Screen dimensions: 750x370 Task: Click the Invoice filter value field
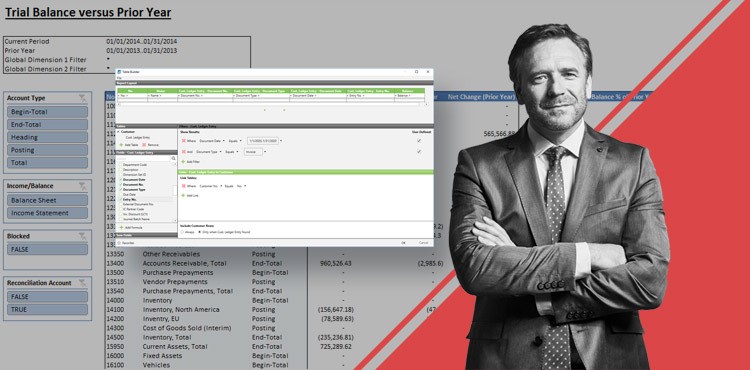coord(254,152)
